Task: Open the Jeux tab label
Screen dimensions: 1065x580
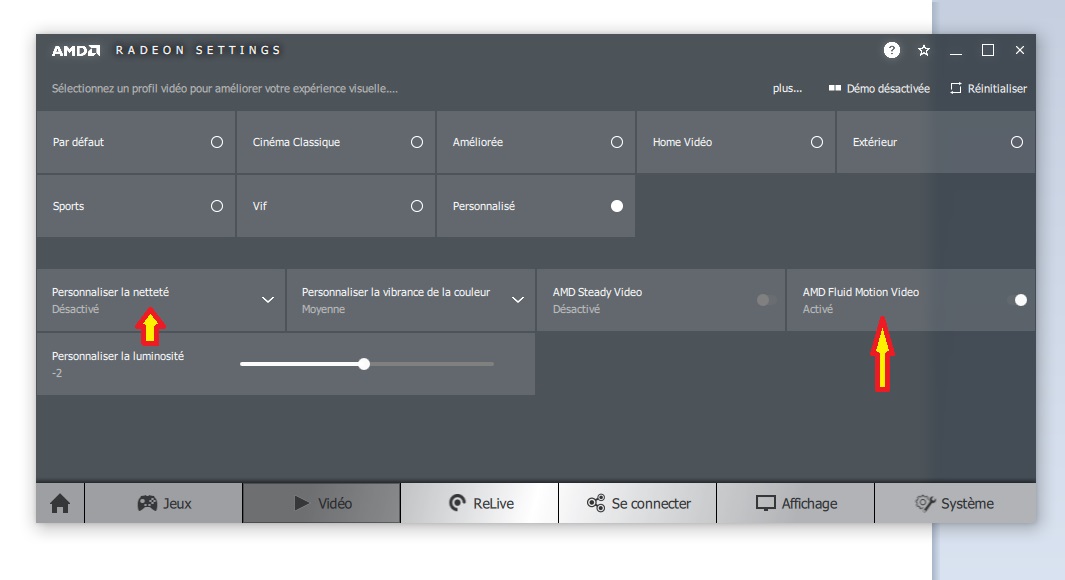Action: [177, 503]
